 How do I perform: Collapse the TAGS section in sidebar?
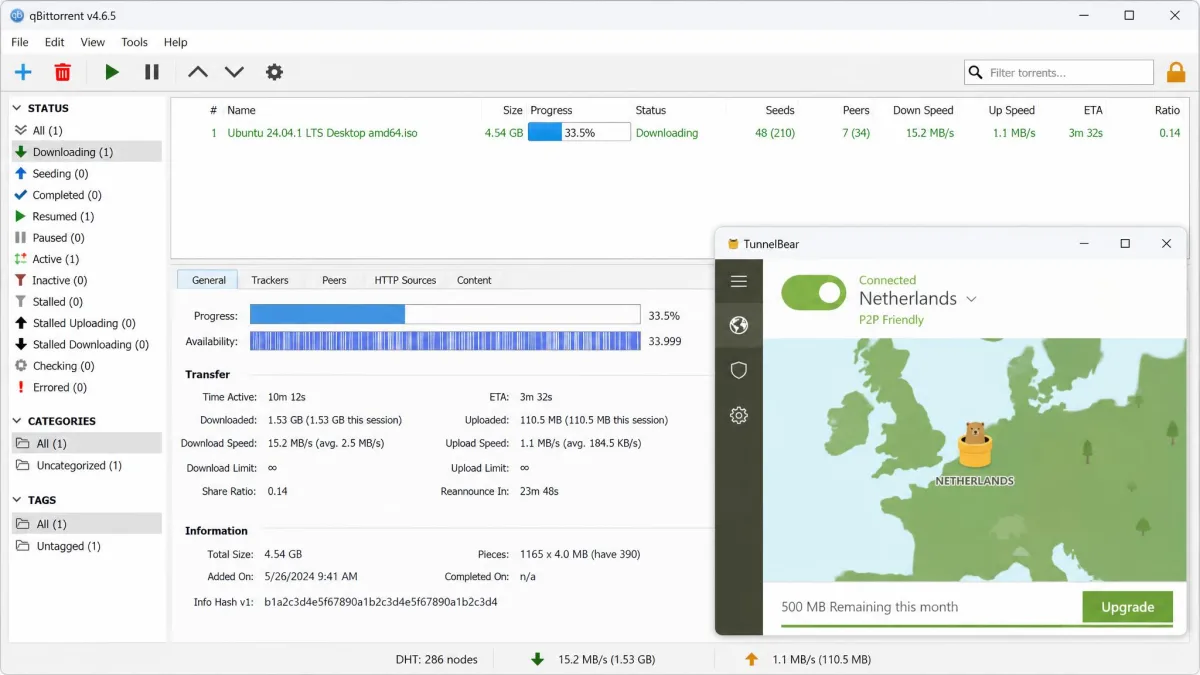pyautogui.click(x=17, y=500)
